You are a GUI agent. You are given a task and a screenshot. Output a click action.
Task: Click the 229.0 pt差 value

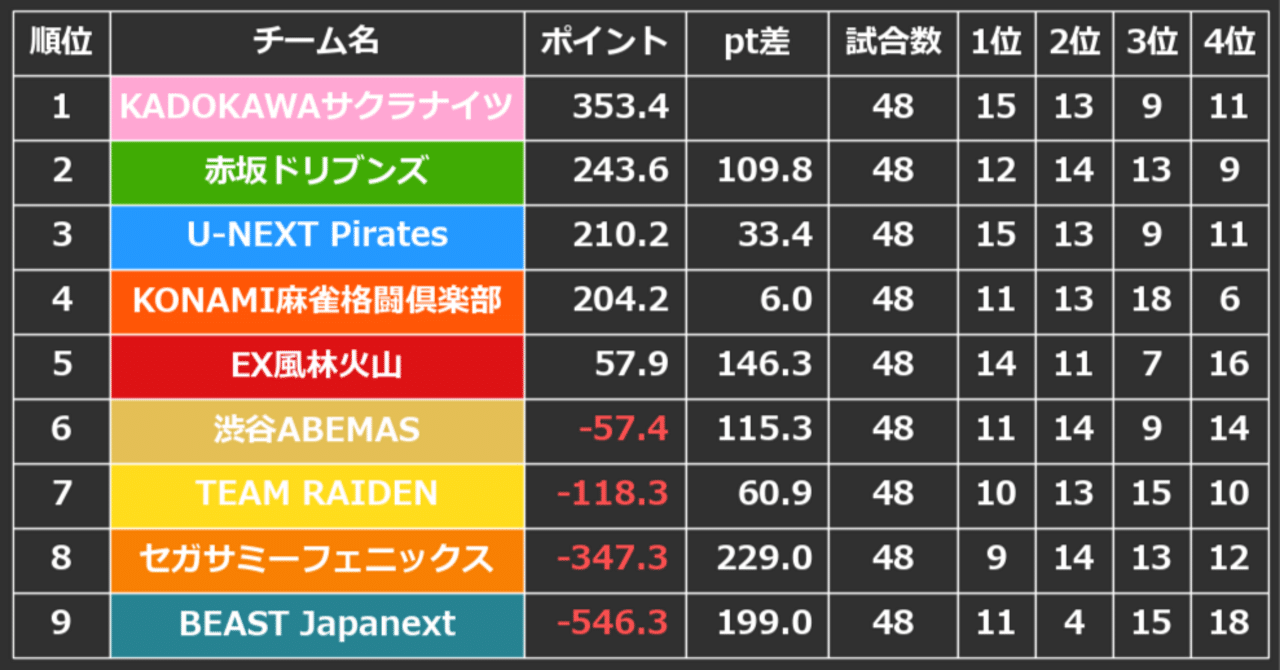(x=765, y=559)
